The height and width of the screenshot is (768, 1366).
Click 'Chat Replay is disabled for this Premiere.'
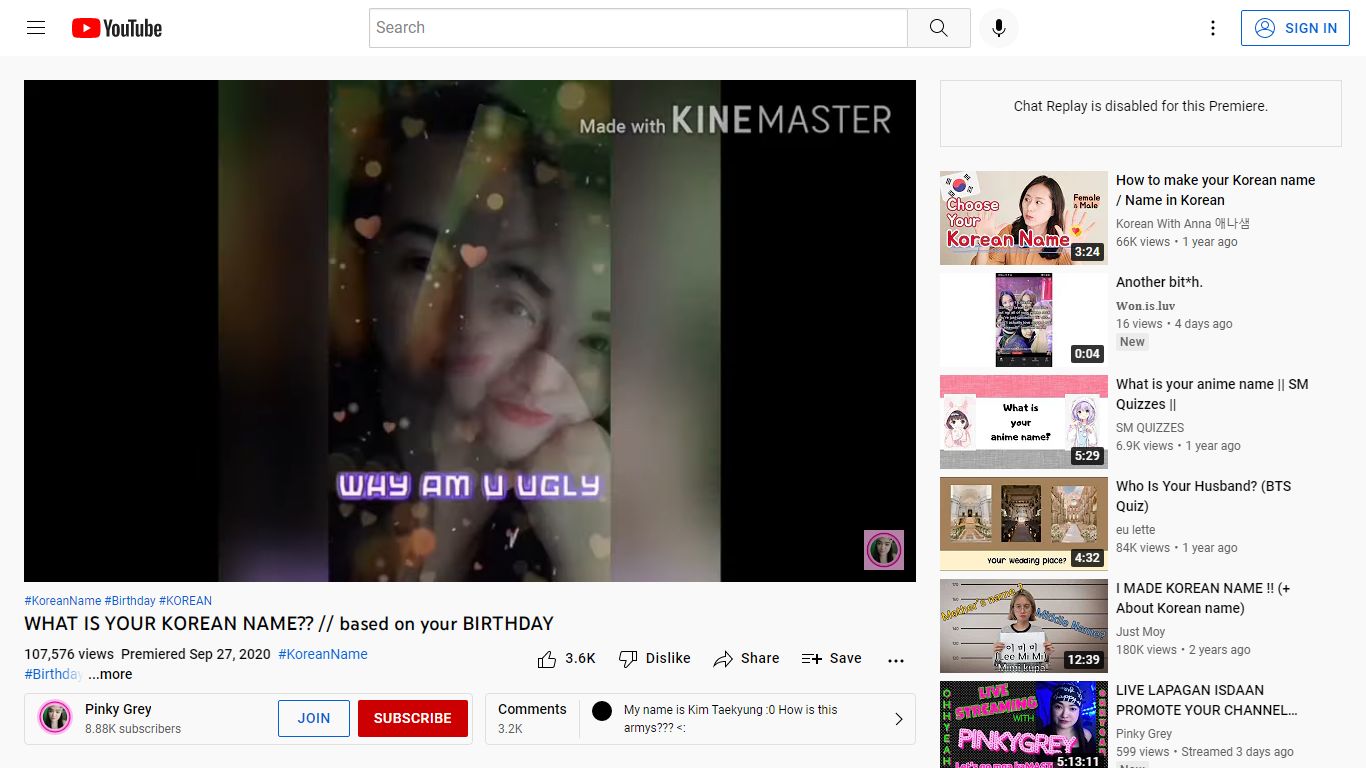1141,106
